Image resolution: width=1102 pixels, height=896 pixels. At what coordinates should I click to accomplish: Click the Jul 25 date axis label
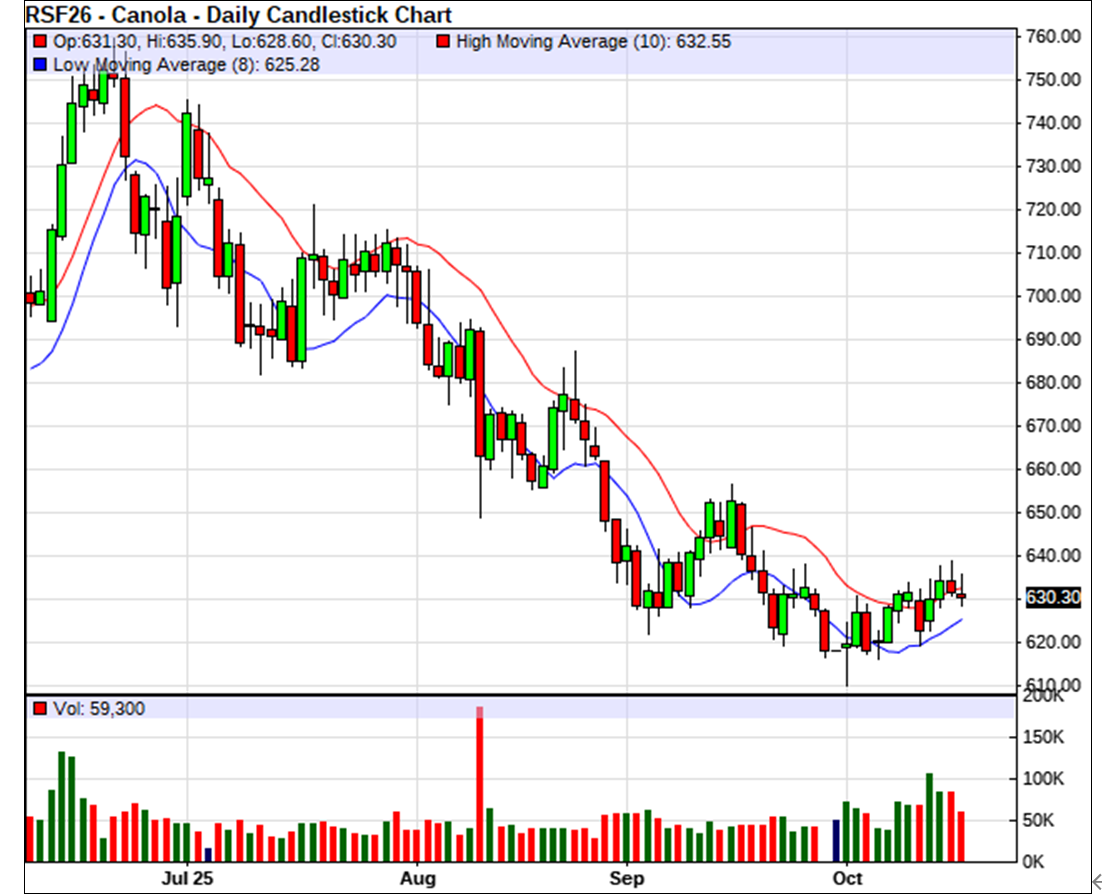(x=187, y=879)
